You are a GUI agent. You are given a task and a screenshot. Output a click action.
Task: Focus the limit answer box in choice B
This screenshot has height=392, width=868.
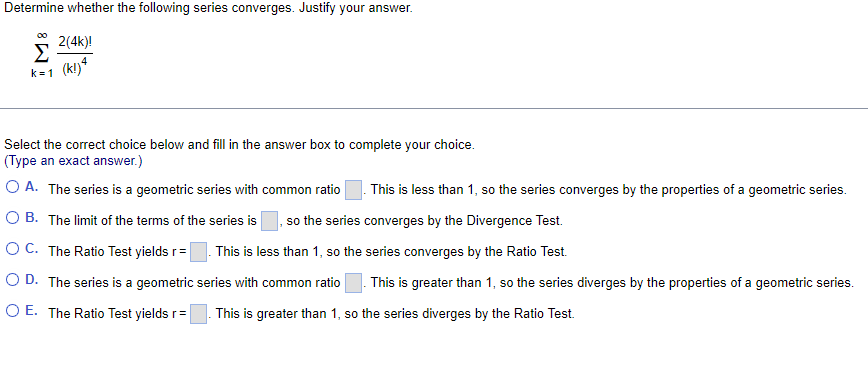[x=270, y=221]
